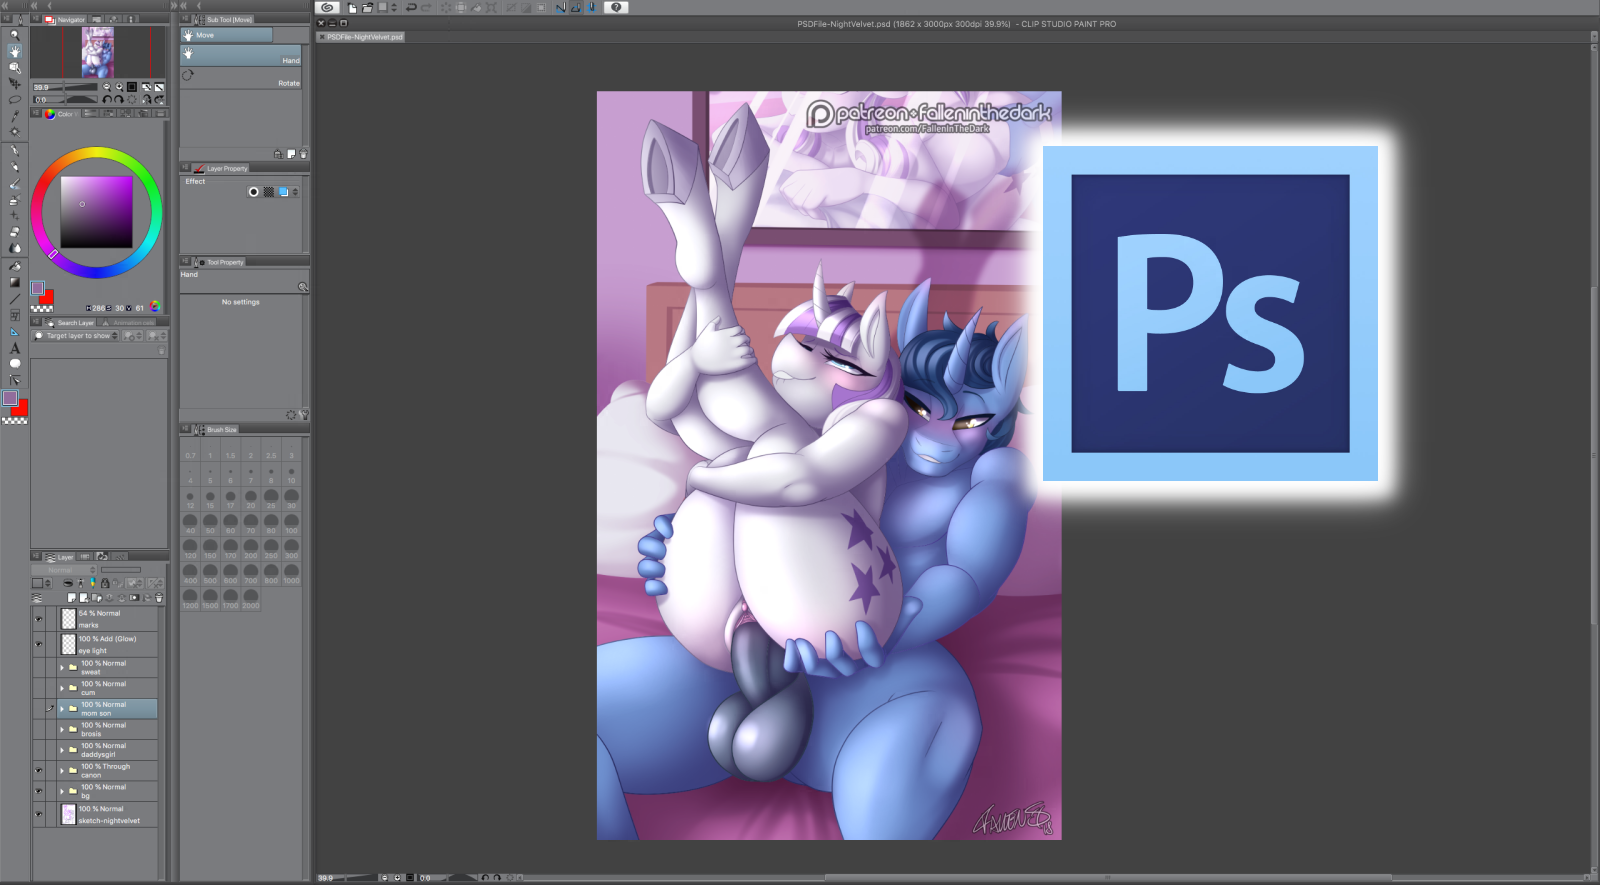Select the Fill bucket tool
The image size is (1600, 885).
click(x=14, y=266)
